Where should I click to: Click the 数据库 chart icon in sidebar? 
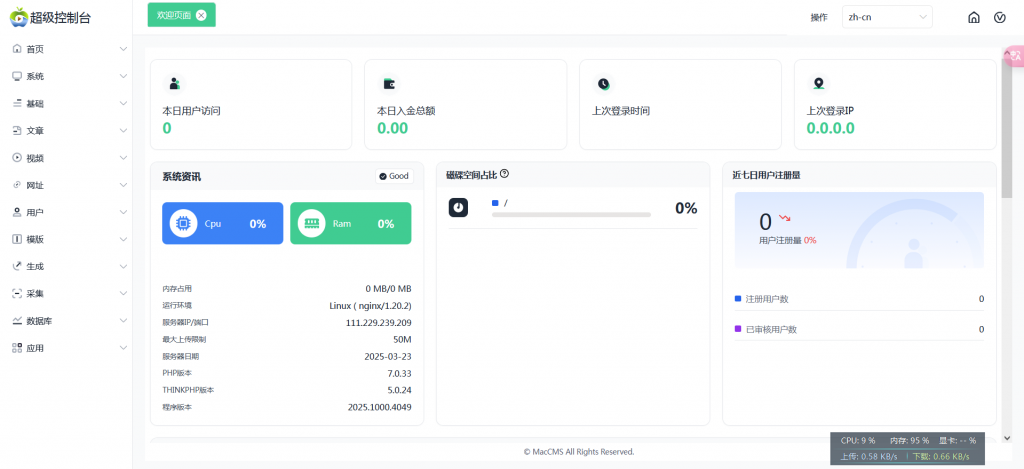coord(17,321)
